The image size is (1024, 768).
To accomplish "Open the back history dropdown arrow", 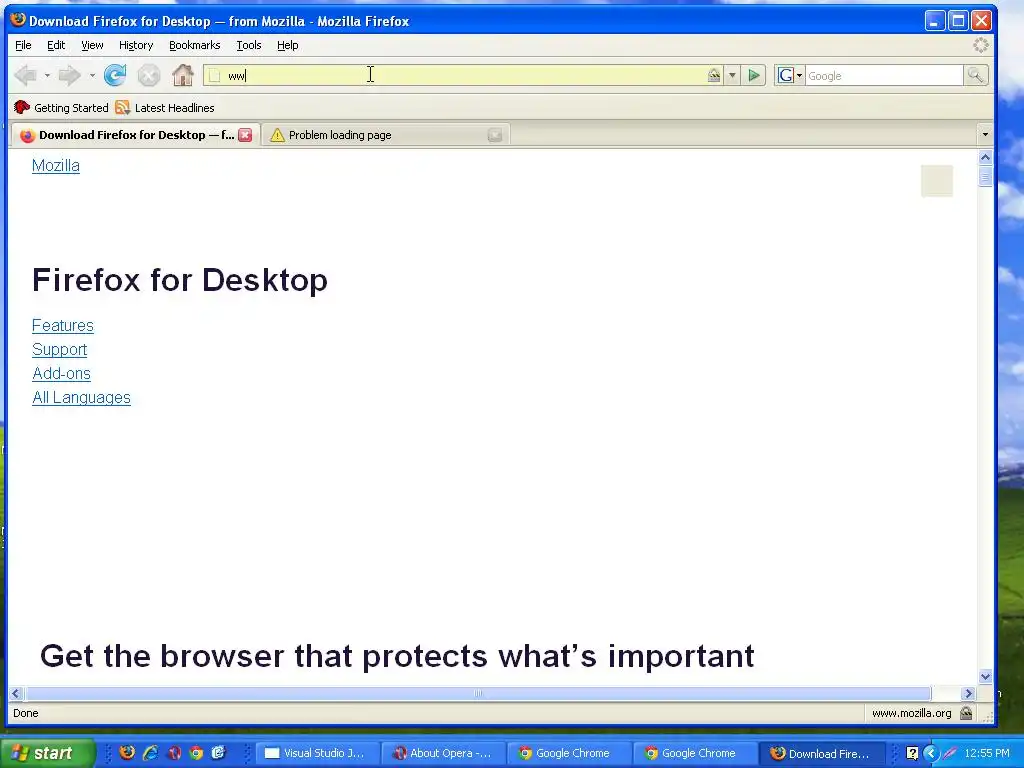I will [47, 76].
